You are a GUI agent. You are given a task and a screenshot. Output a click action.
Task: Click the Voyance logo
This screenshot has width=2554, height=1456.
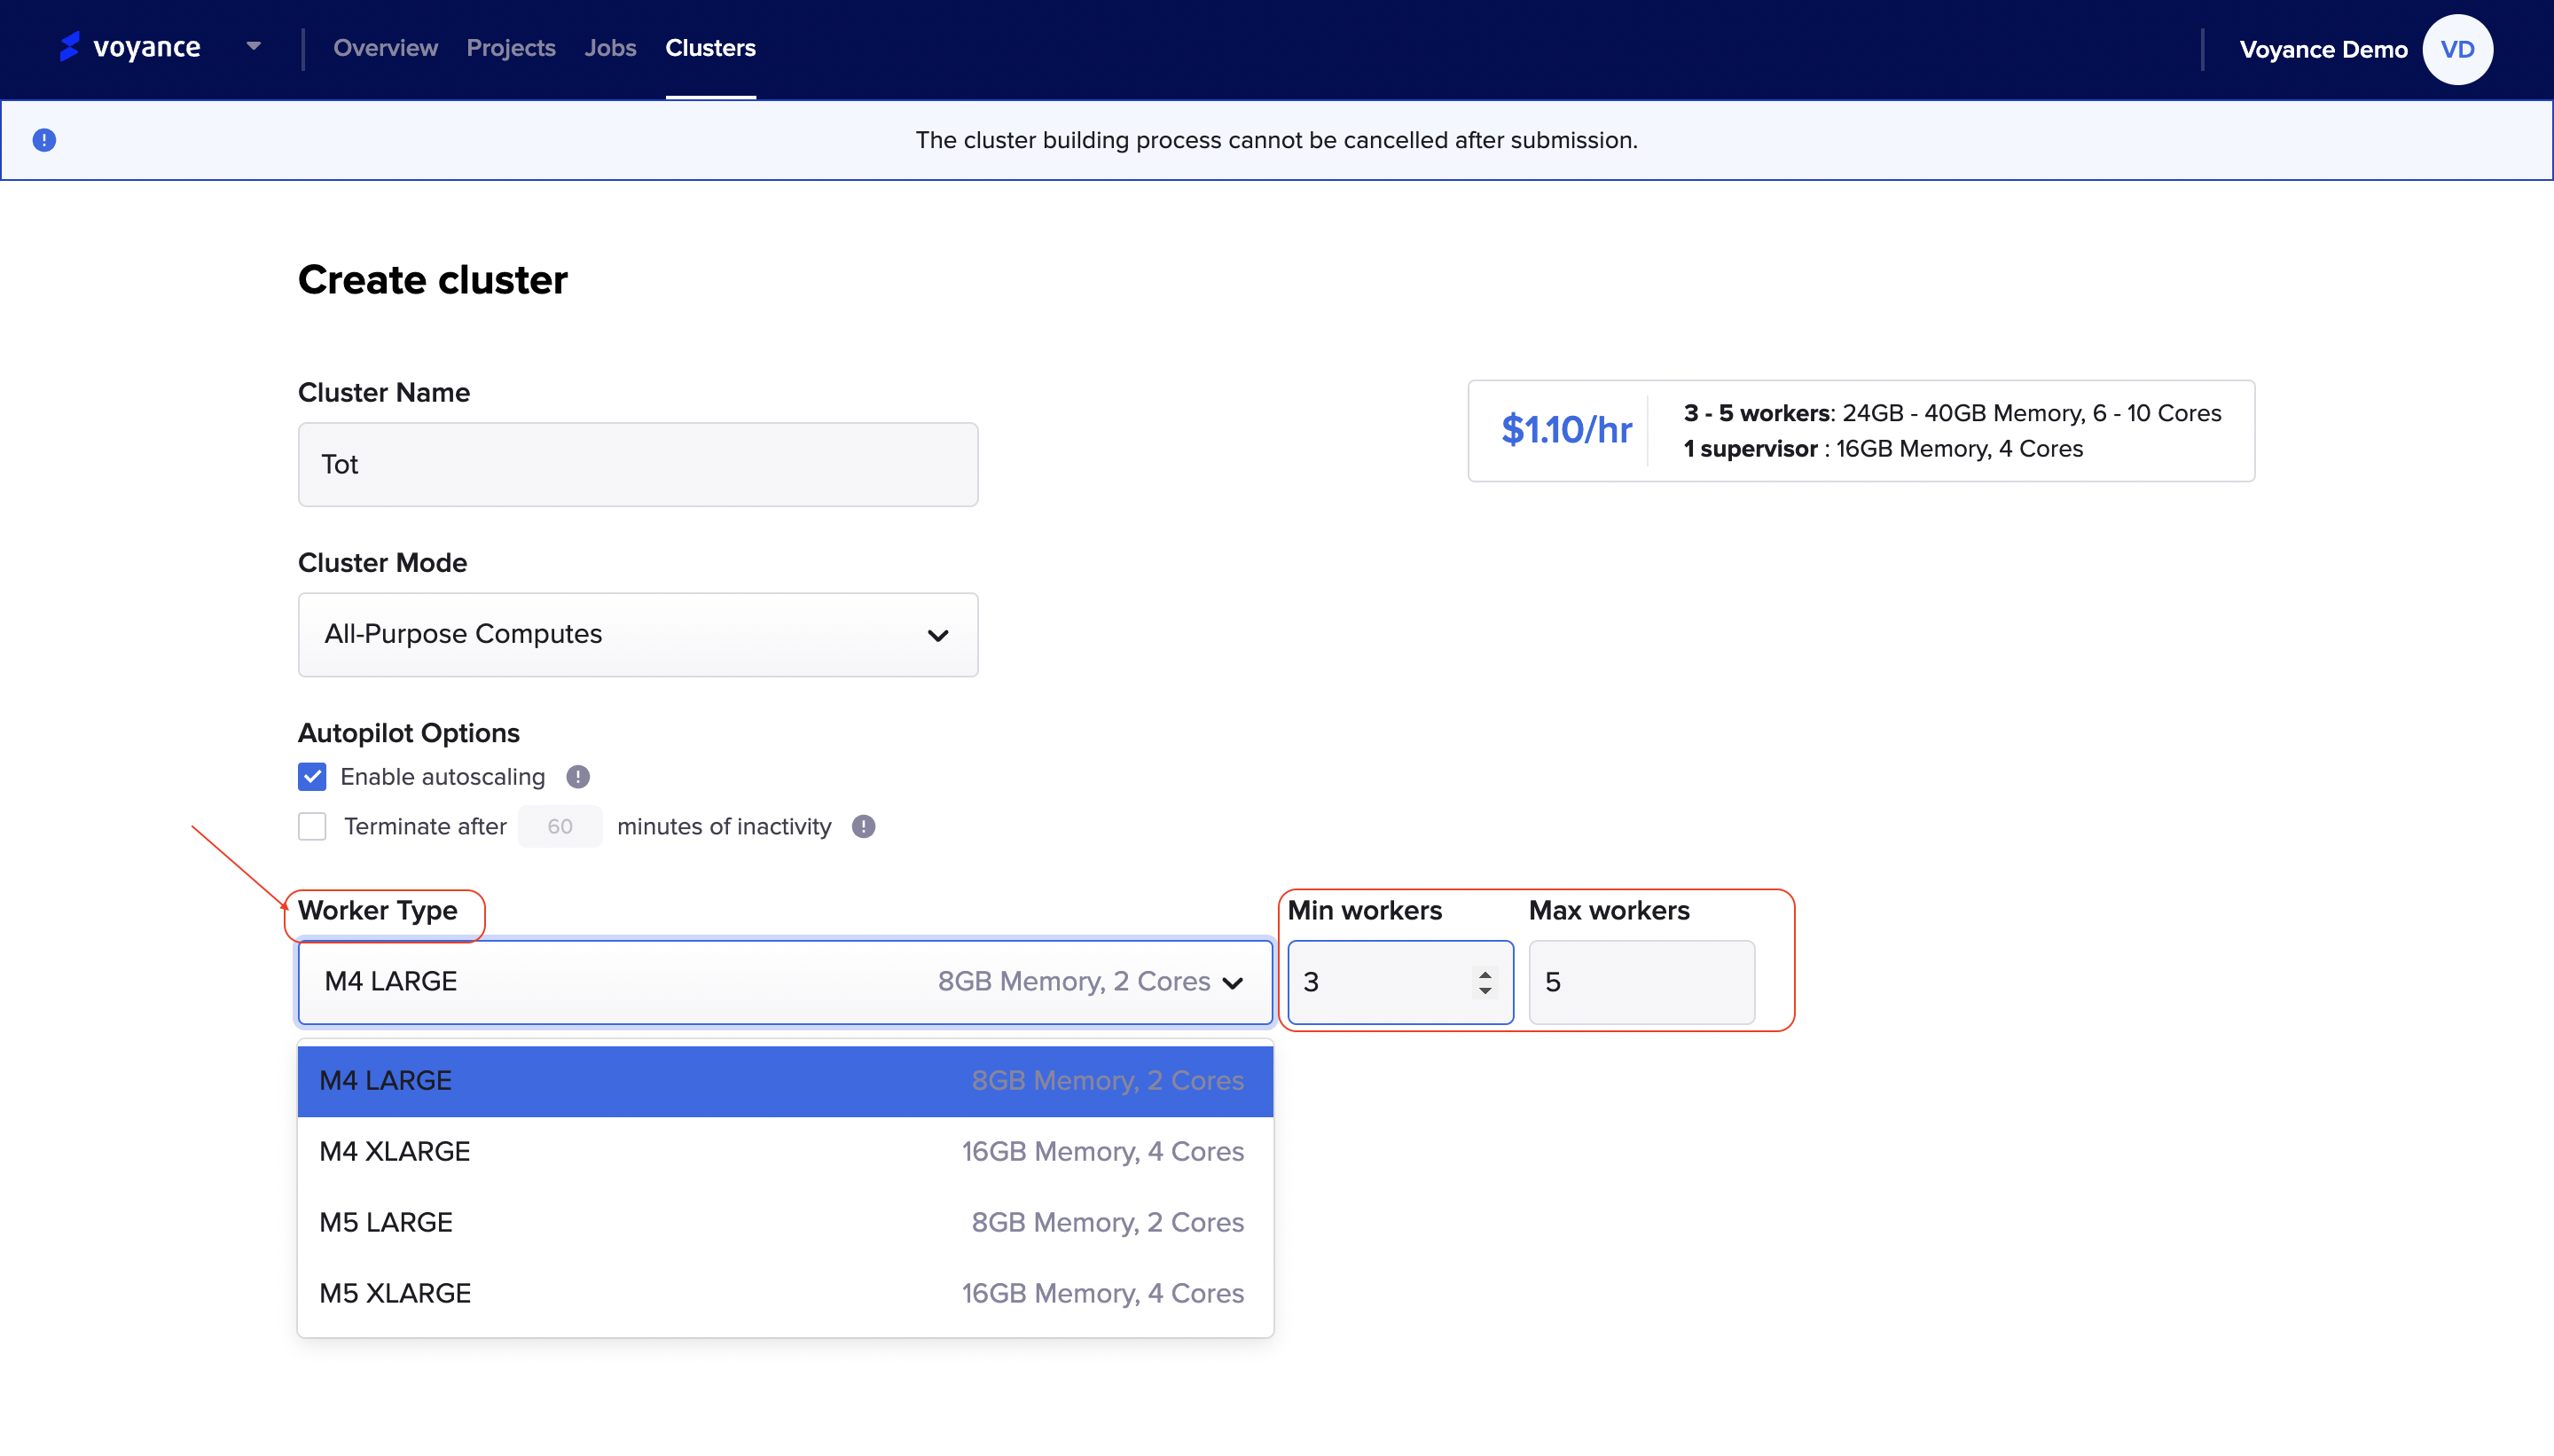click(130, 47)
